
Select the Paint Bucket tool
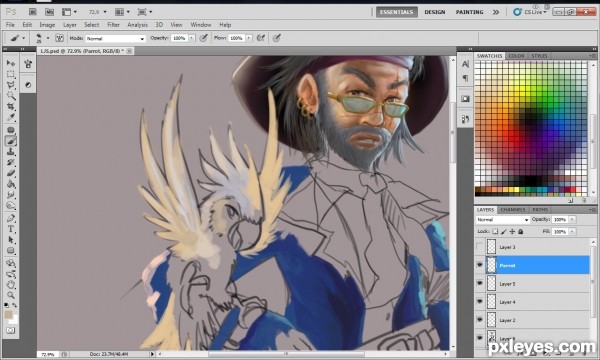coord(11,184)
